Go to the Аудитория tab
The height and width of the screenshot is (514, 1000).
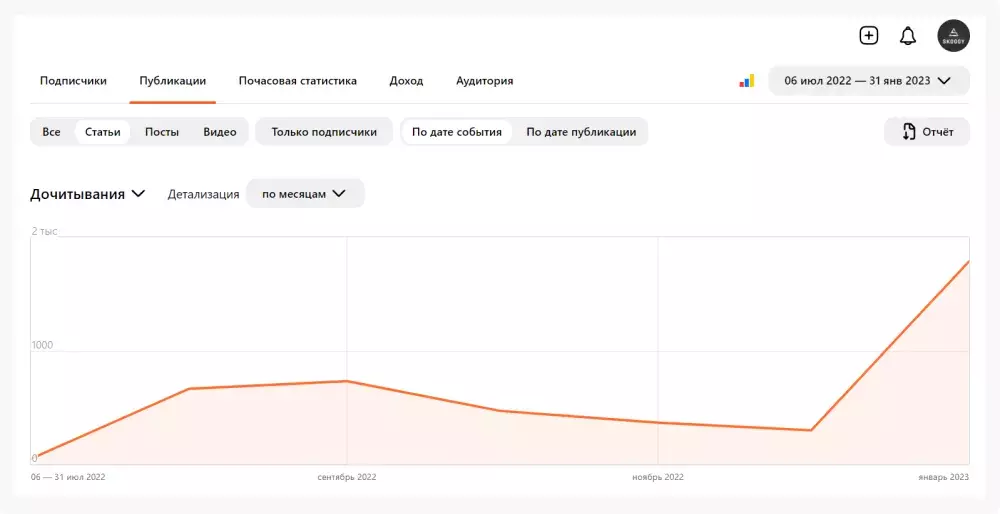[x=484, y=81]
